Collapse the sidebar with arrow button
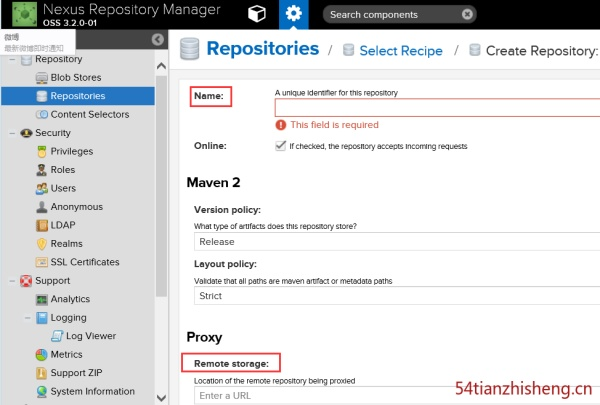 pos(158,39)
